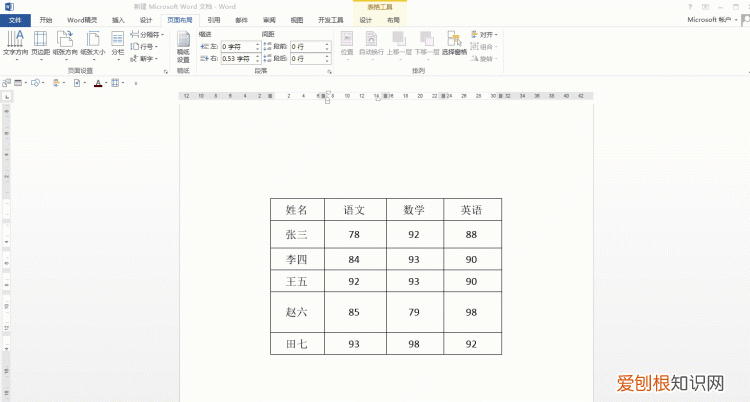Viewport: 750px width, 402px height.
Task: Switch to the 邮件 mailings tab
Action: (x=242, y=20)
